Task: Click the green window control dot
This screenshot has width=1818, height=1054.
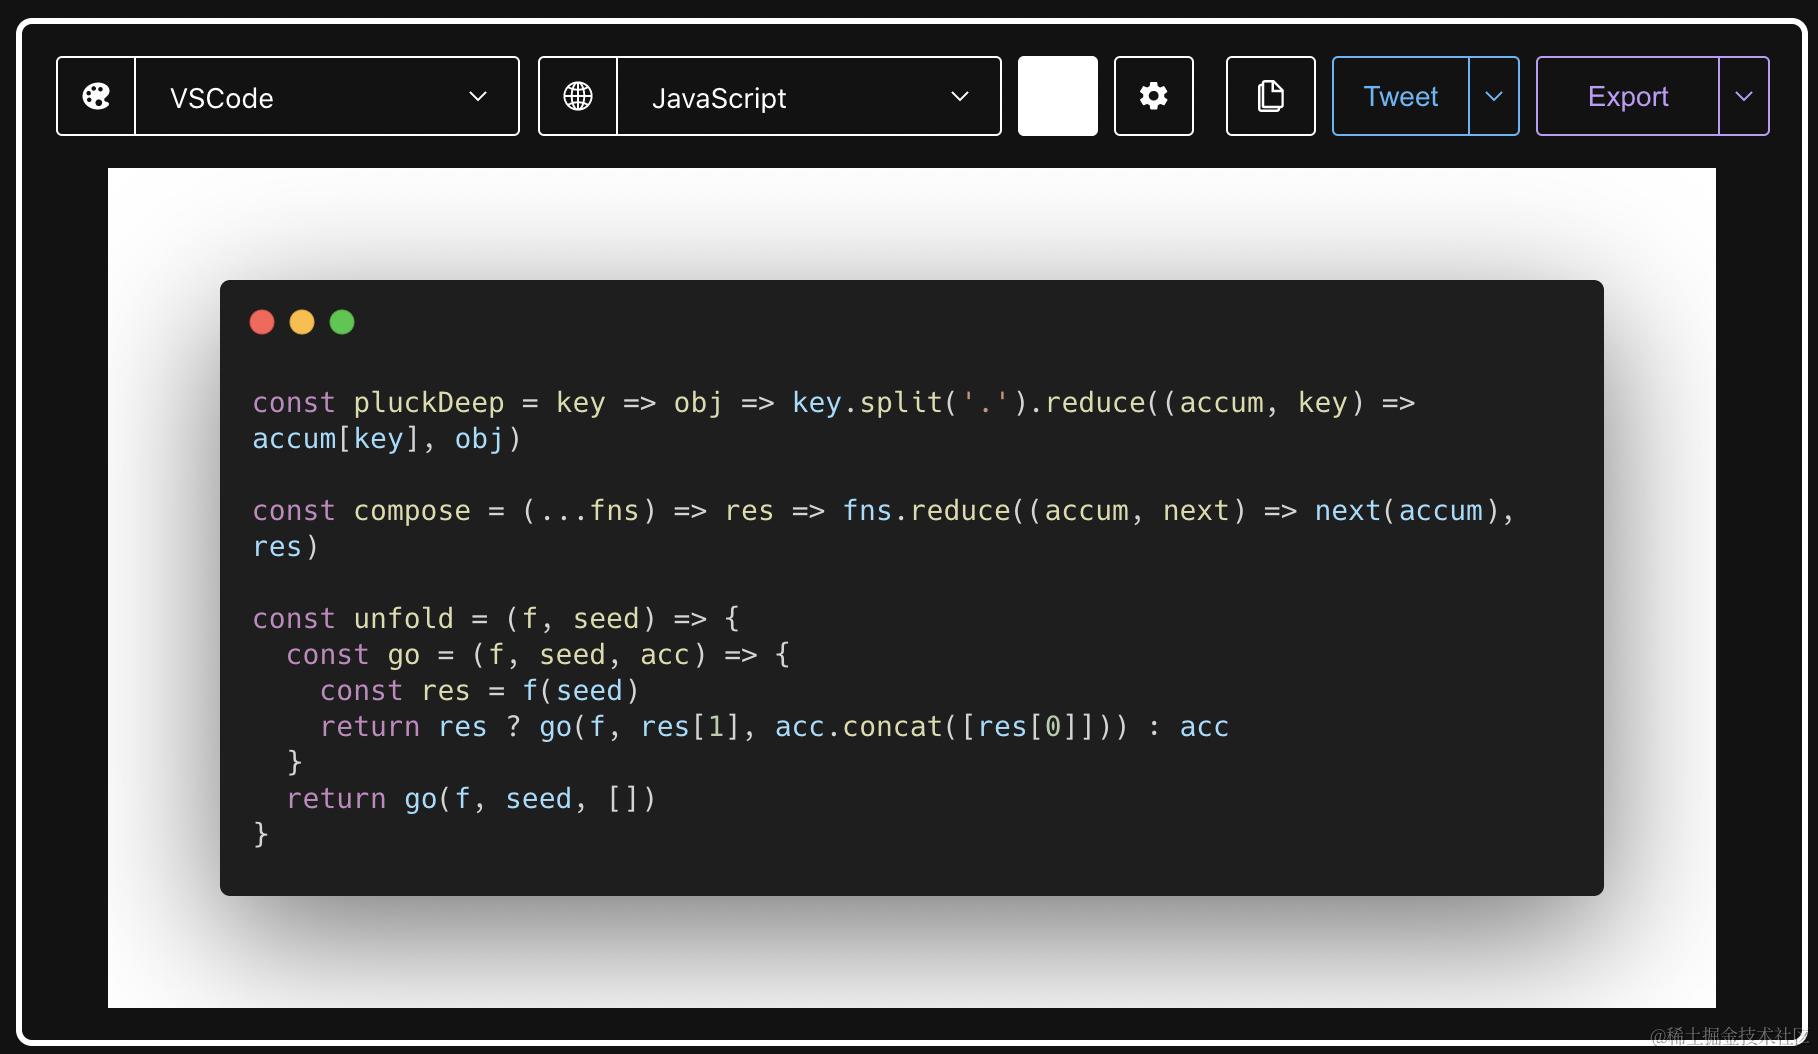Action: click(x=342, y=322)
